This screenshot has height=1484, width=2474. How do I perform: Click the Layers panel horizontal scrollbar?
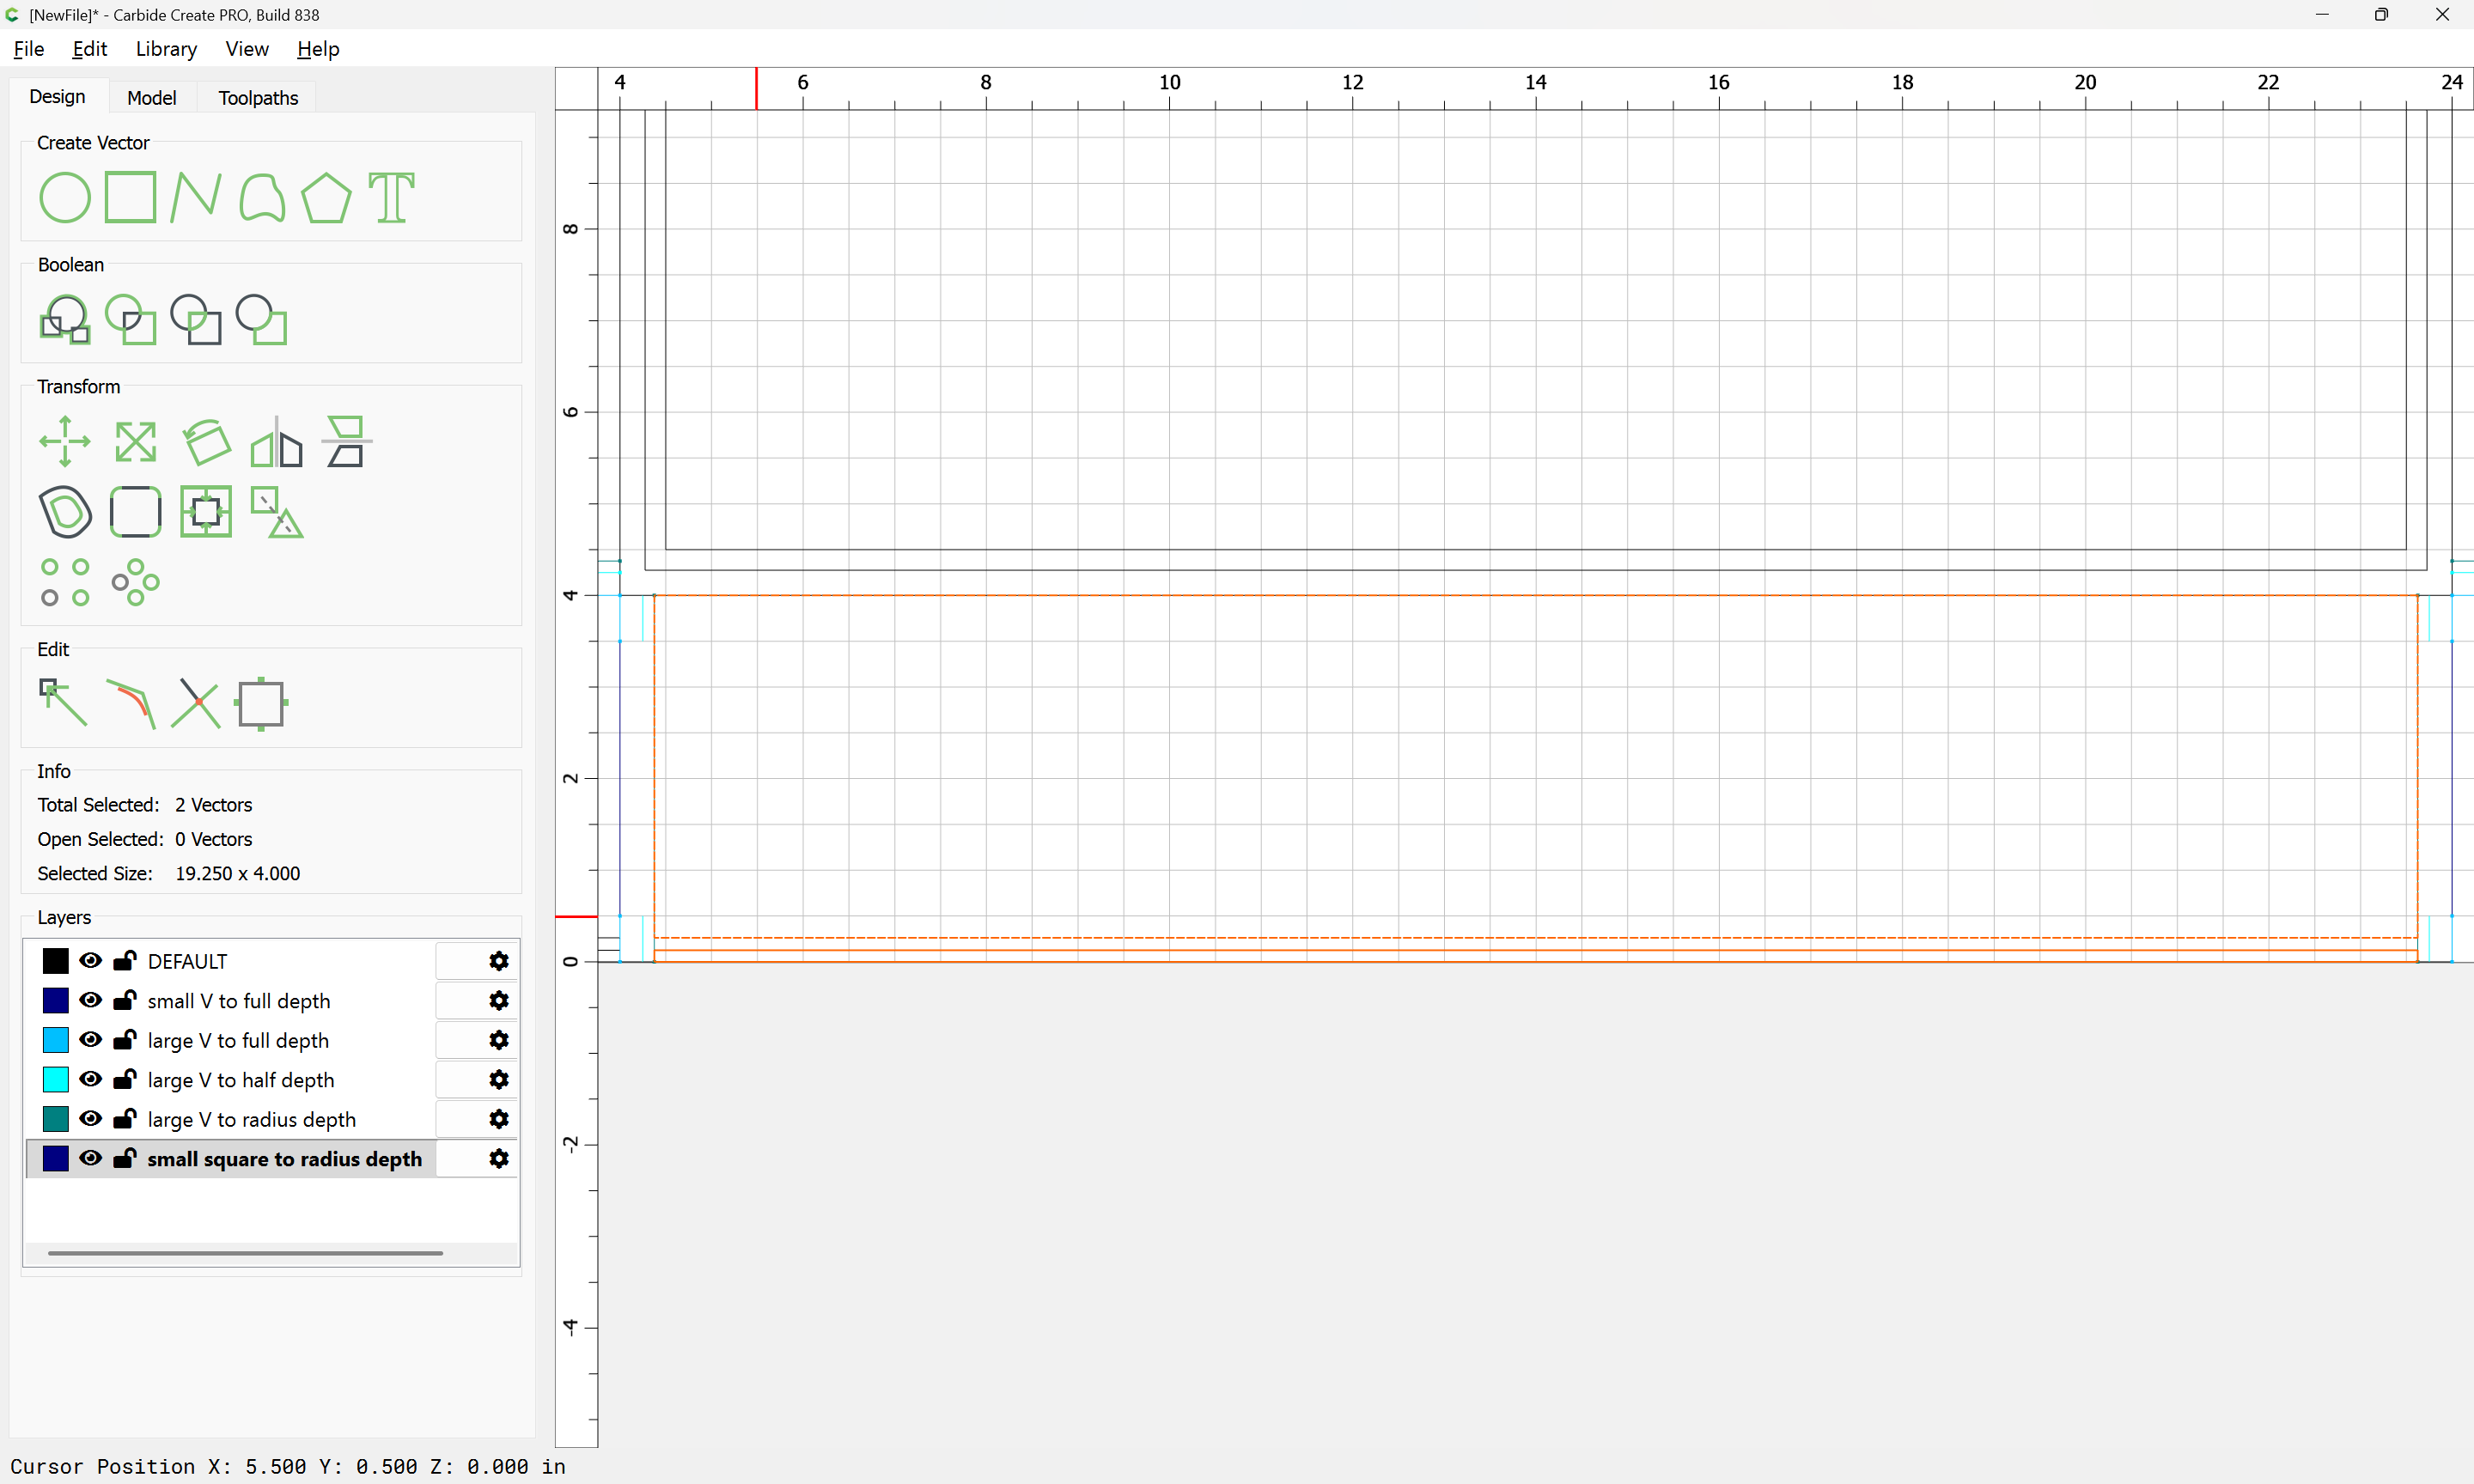pyautogui.click(x=245, y=1253)
